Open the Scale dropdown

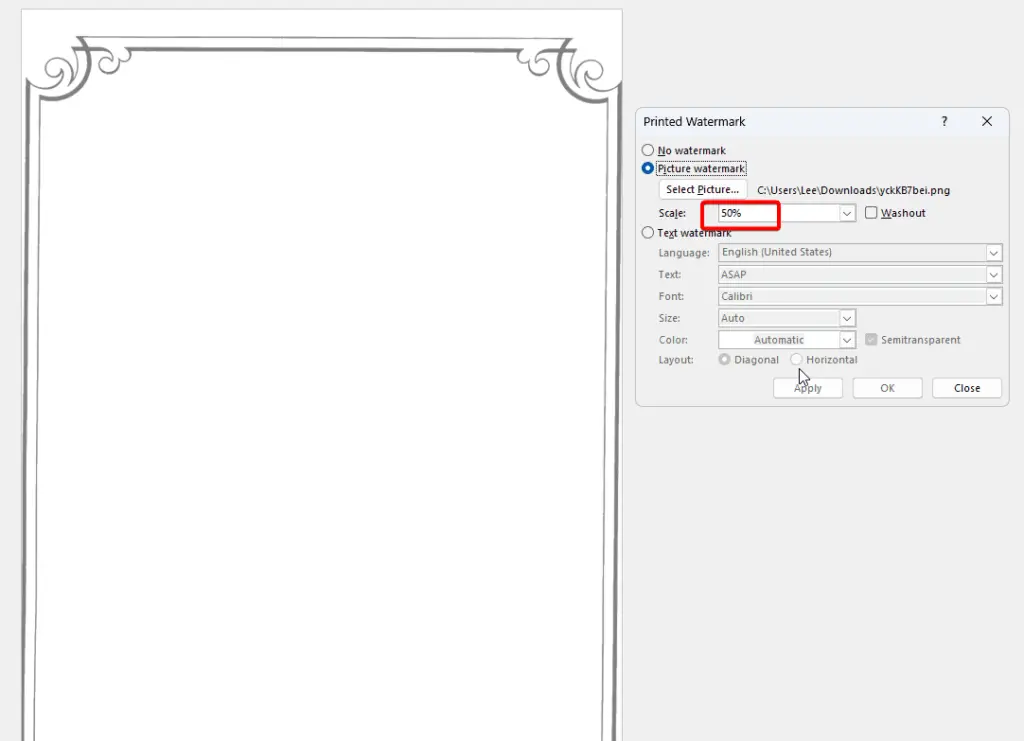846,212
